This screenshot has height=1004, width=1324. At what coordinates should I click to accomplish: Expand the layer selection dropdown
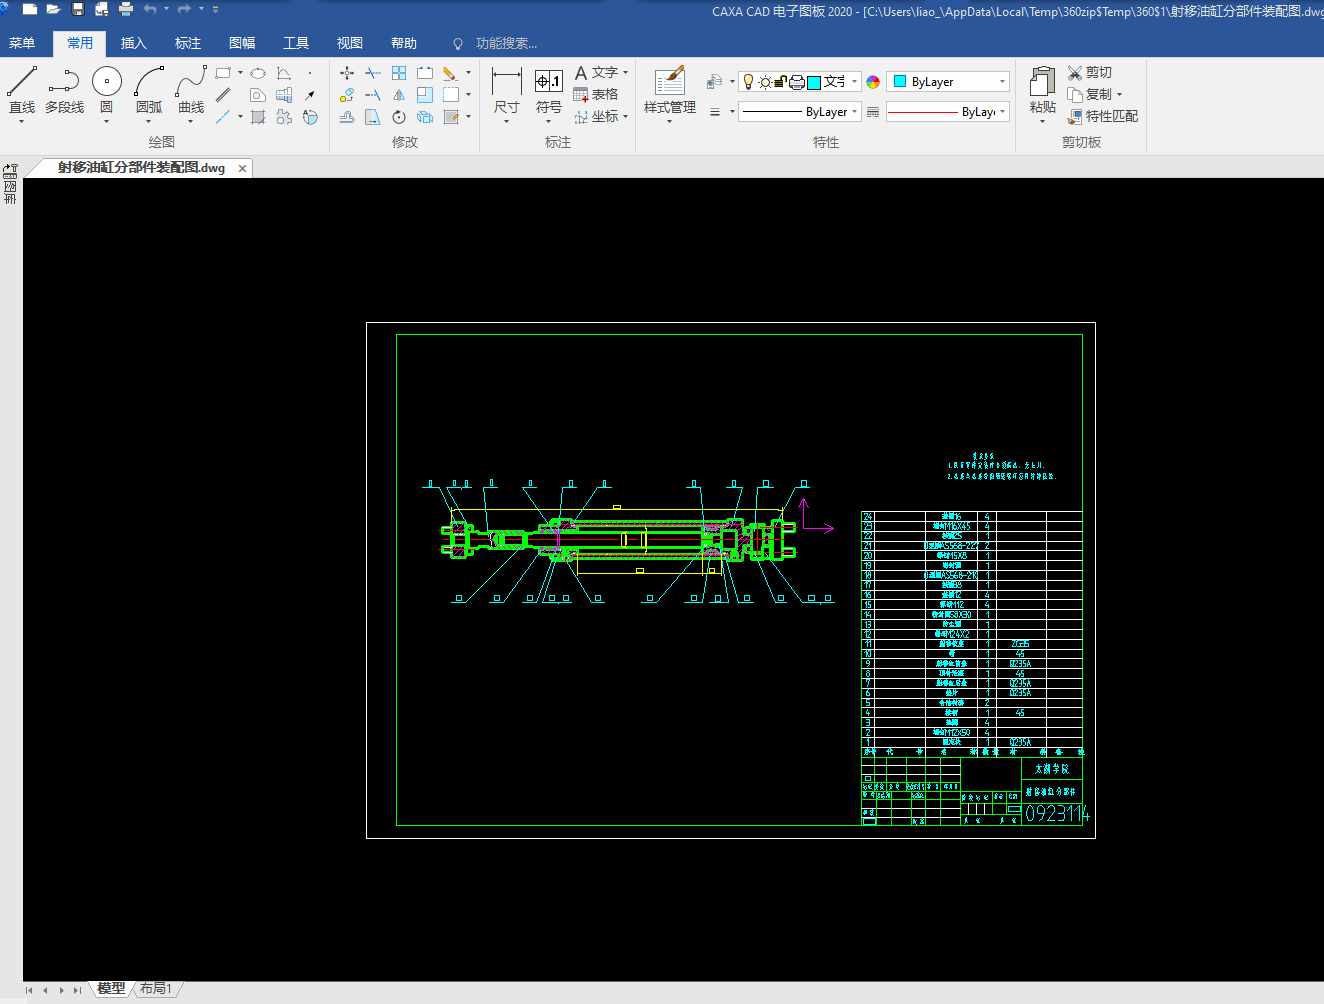(854, 82)
